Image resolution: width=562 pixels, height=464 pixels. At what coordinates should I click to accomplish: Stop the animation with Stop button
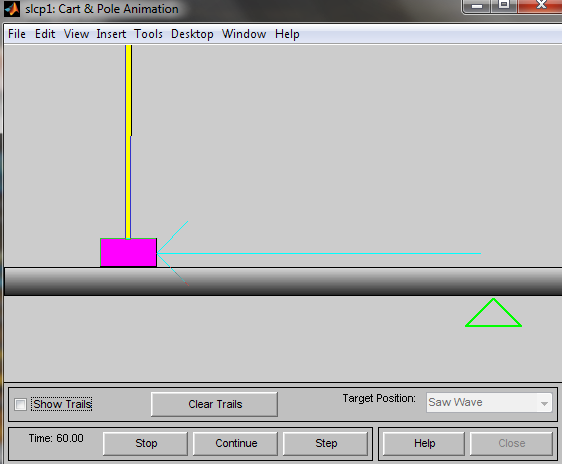pyautogui.click(x=145, y=444)
